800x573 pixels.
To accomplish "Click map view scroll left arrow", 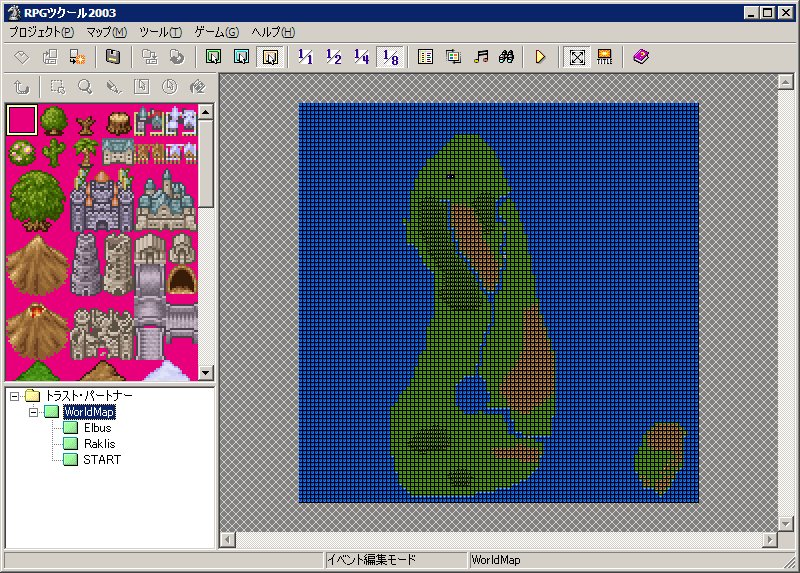I will (228, 540).
